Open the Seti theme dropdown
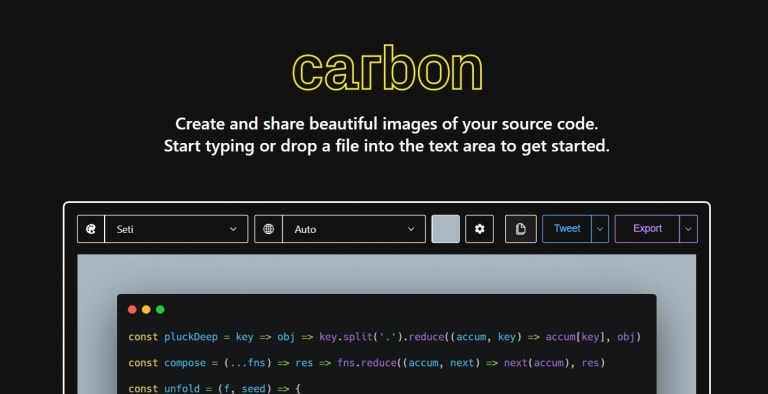 coord(176,229)
